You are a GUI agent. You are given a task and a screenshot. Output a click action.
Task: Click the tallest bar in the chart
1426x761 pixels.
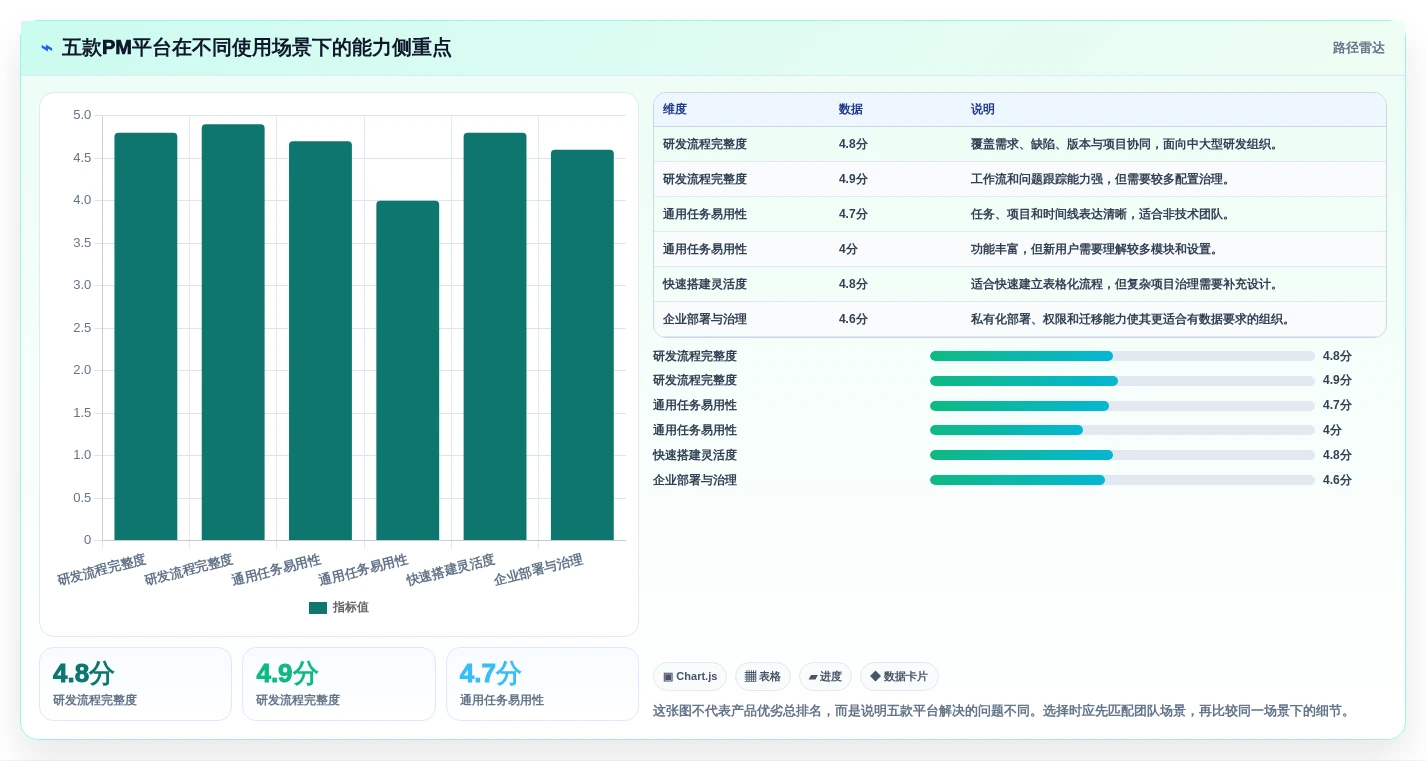coord(233,332)
